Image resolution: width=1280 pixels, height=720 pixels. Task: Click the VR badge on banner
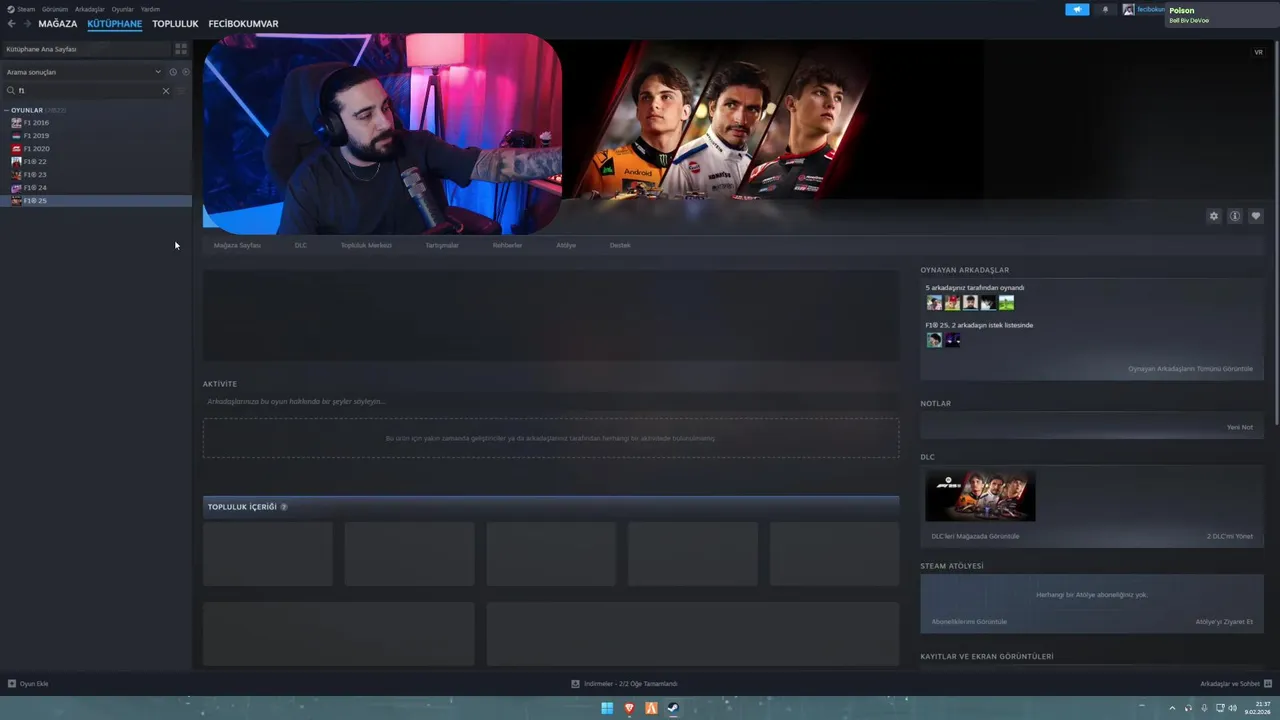pos(1259,52)
